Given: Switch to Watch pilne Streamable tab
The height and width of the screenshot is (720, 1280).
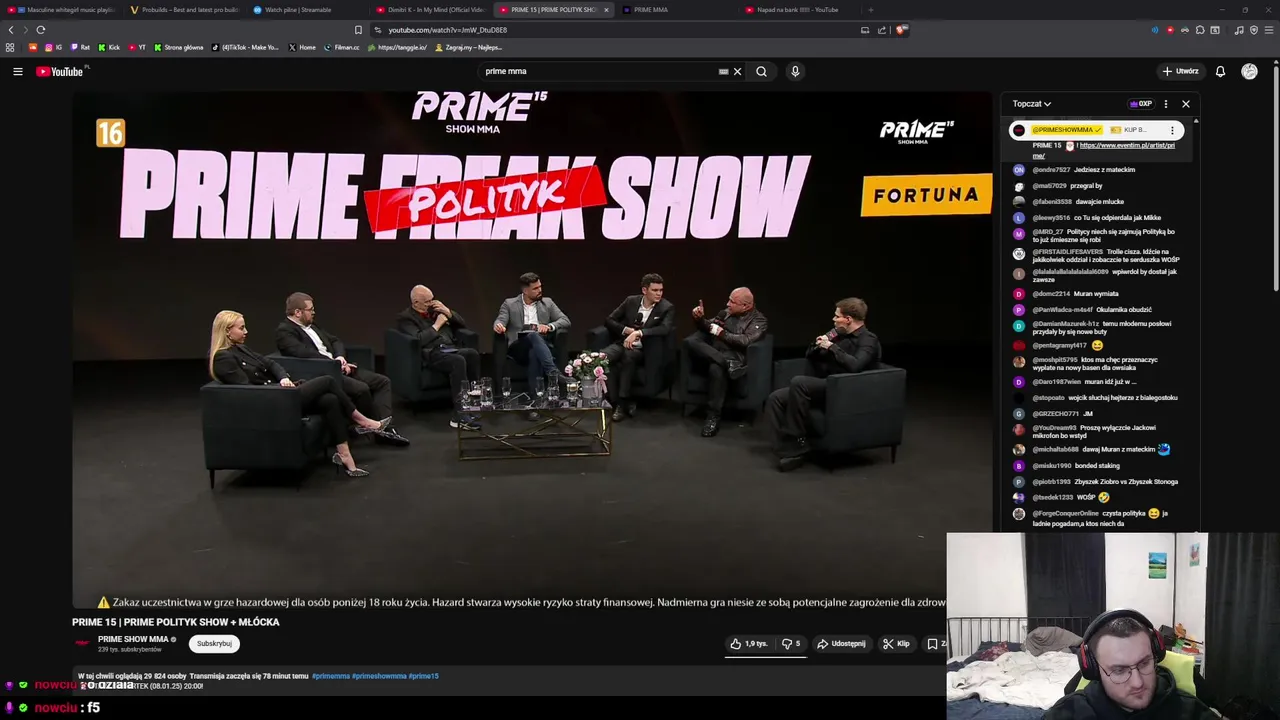Looking at the screenshot, I should click(x=308, y=10).
